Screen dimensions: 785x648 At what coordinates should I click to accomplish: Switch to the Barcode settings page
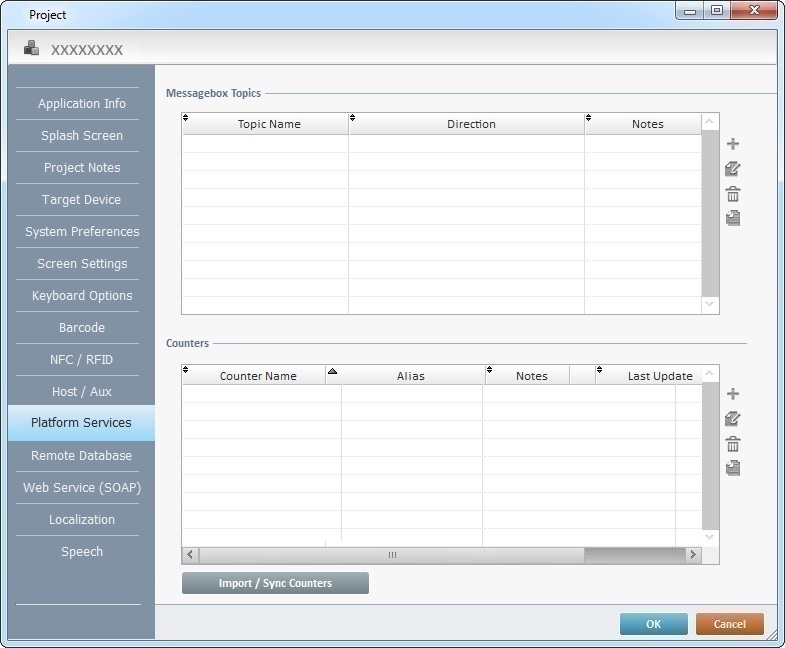click(x=82, y=328)
